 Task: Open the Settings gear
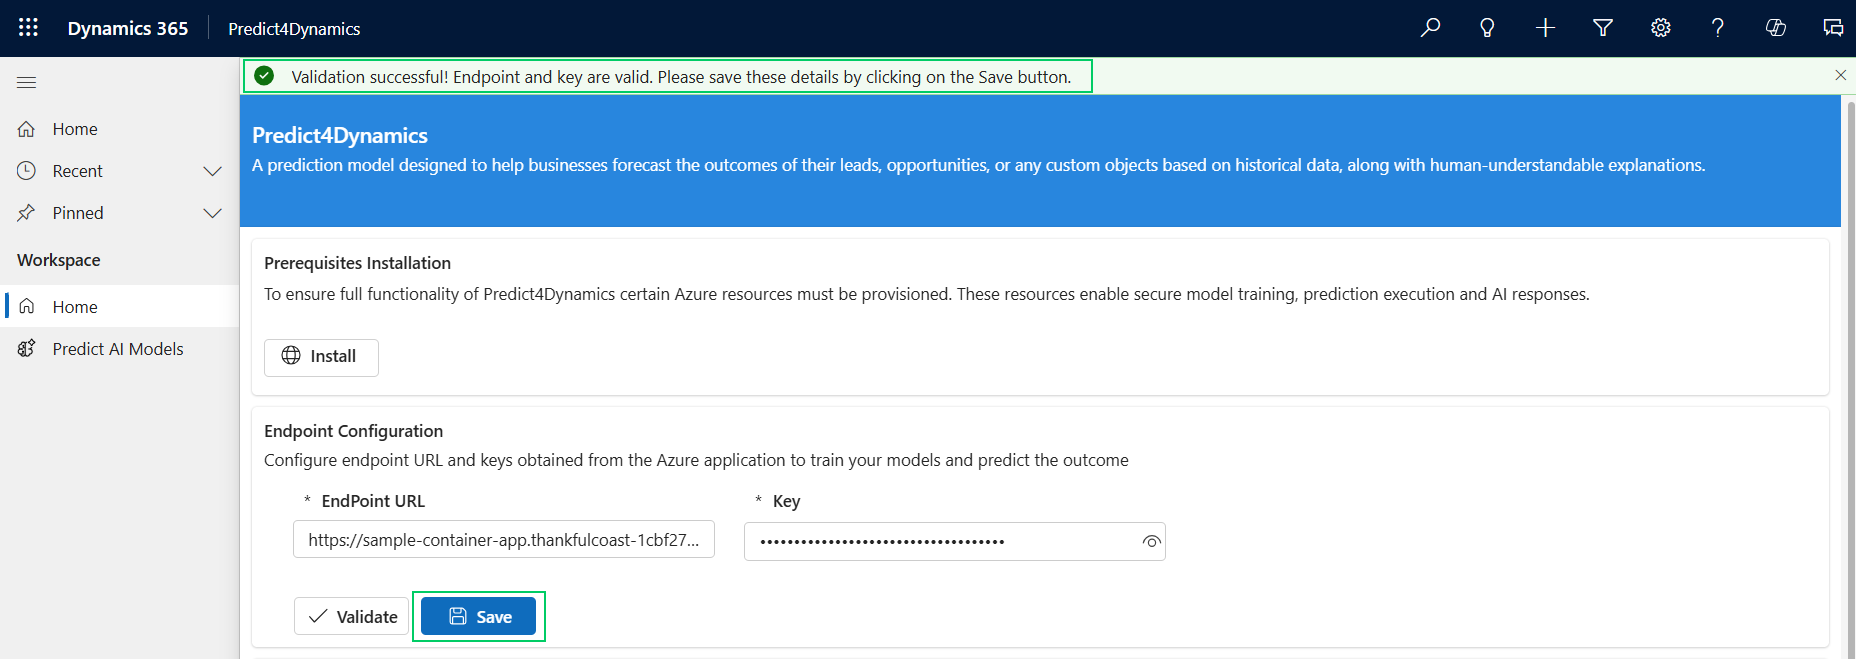tap(1661, 28)
